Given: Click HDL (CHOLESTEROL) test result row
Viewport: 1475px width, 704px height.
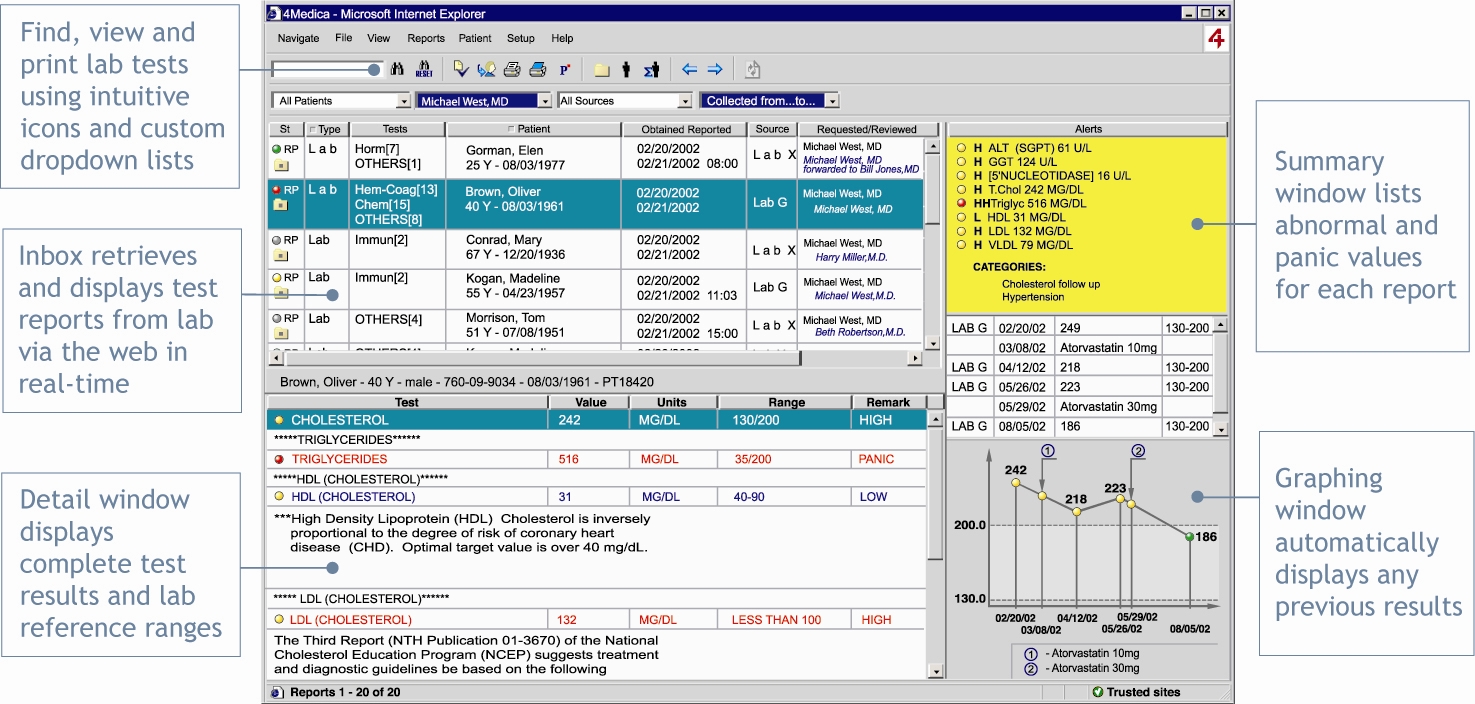Looking at the screenshot, I should [x=596, y=497].
